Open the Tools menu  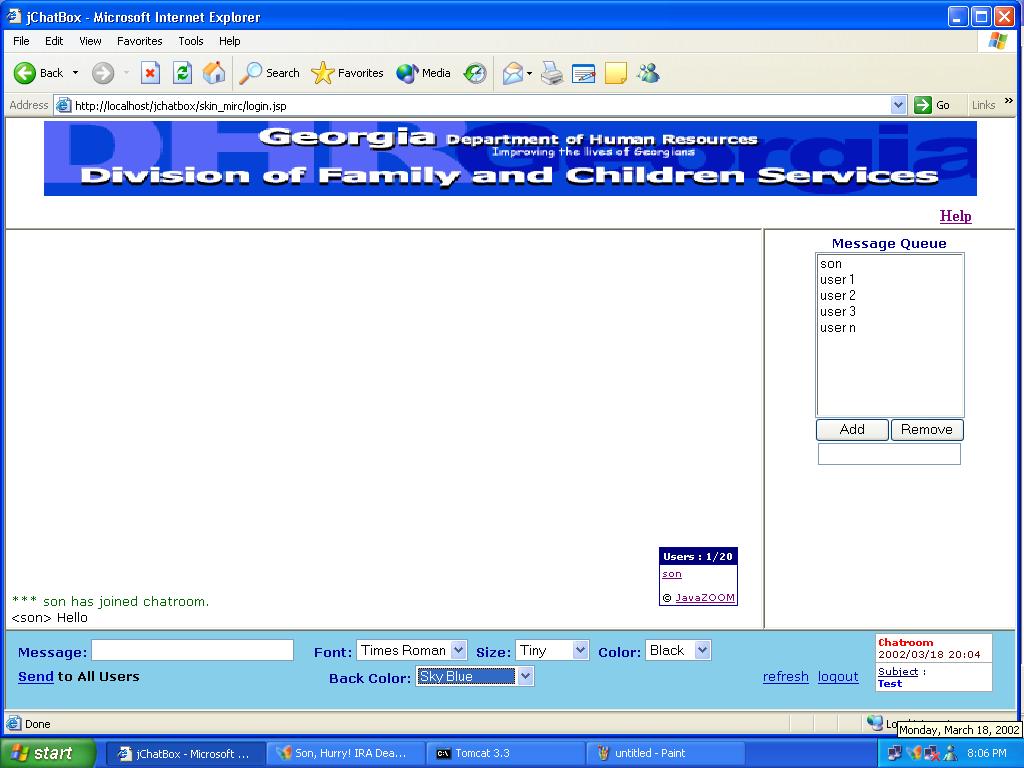[x=191, y=41]
